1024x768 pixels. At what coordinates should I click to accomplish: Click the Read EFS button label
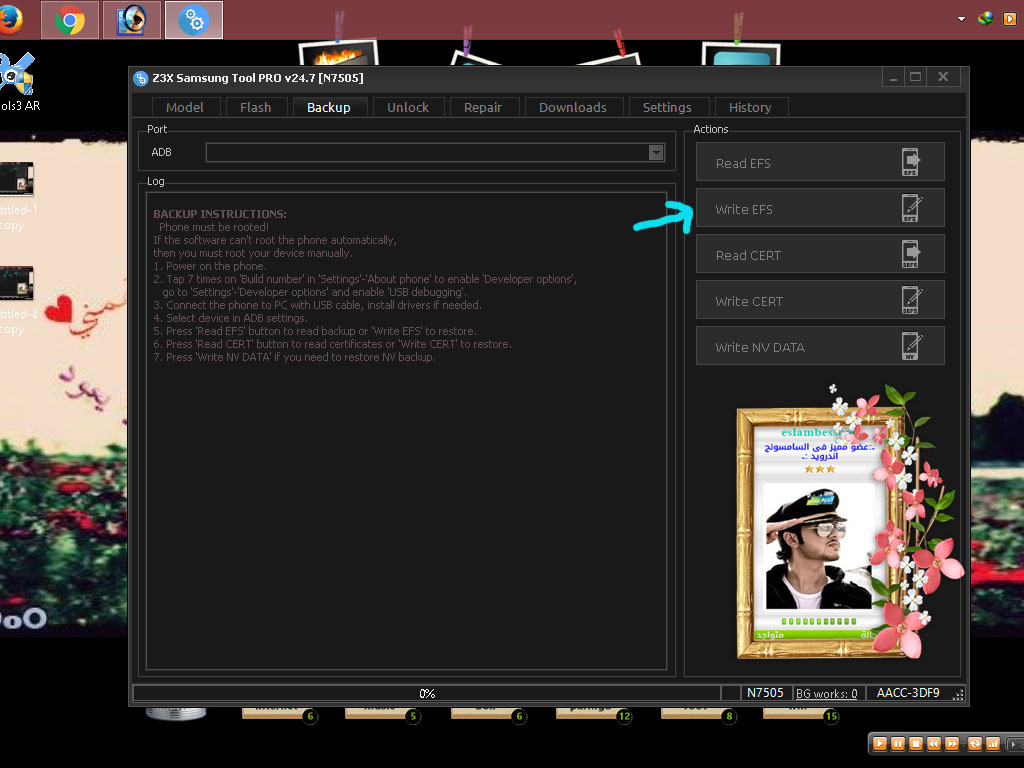pos(743,163)
